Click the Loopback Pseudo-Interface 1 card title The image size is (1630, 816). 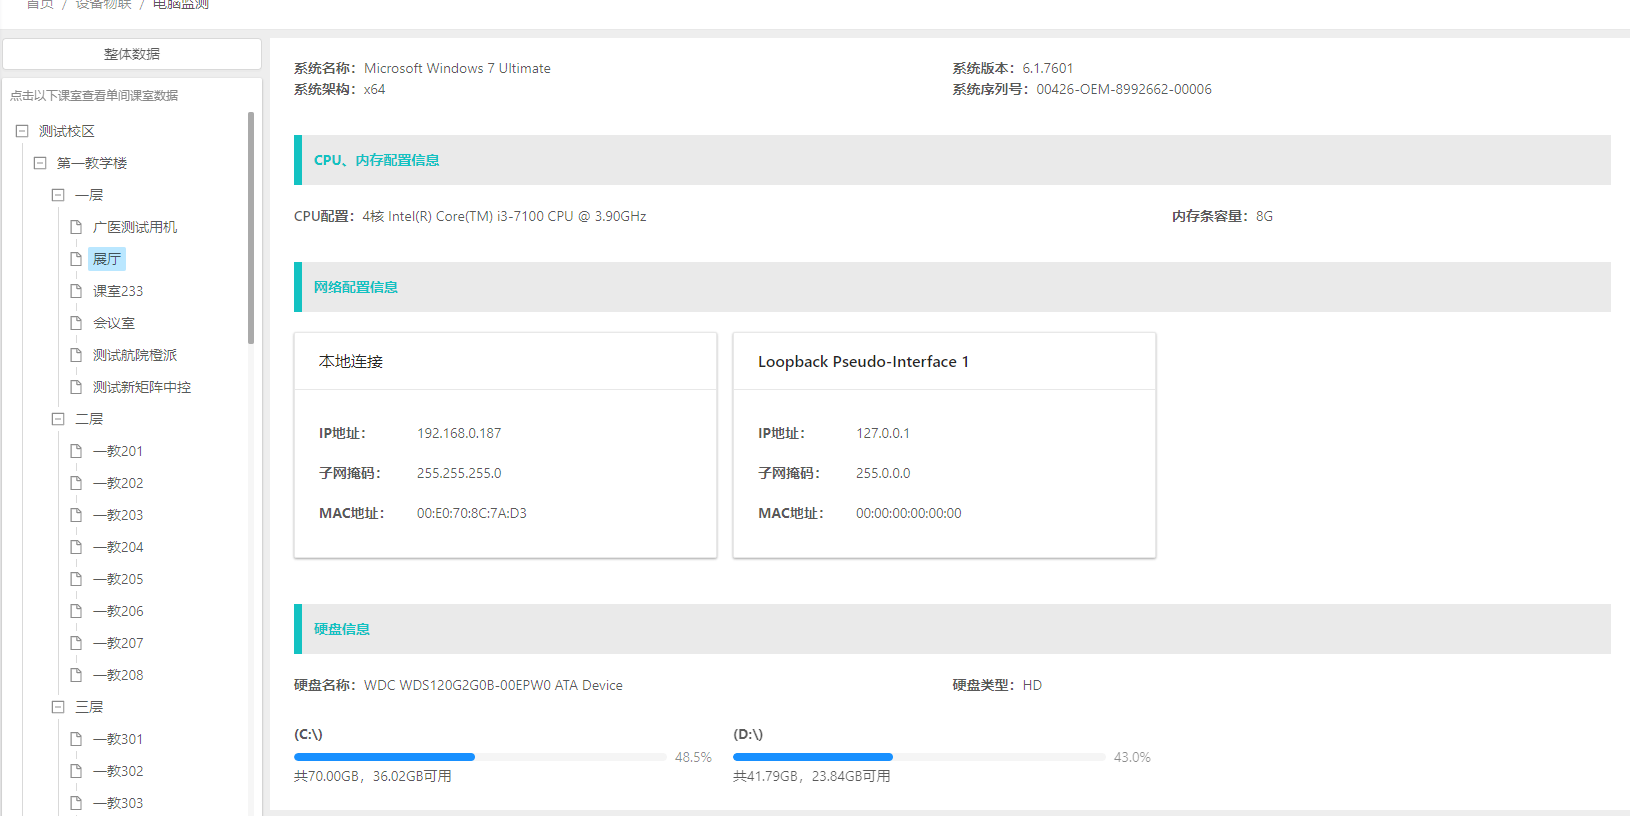[x=863, y=361]
